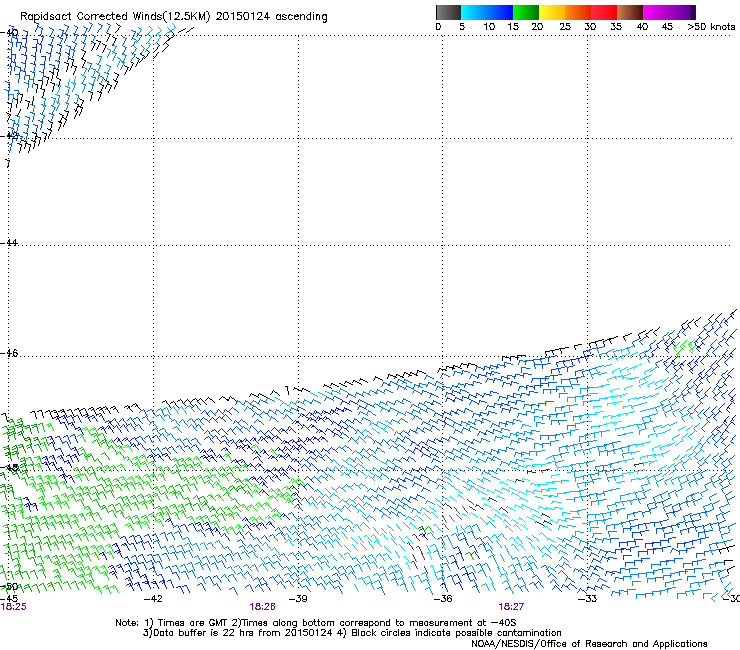
Task: Click the '18:27' time label
Action: 511,607
